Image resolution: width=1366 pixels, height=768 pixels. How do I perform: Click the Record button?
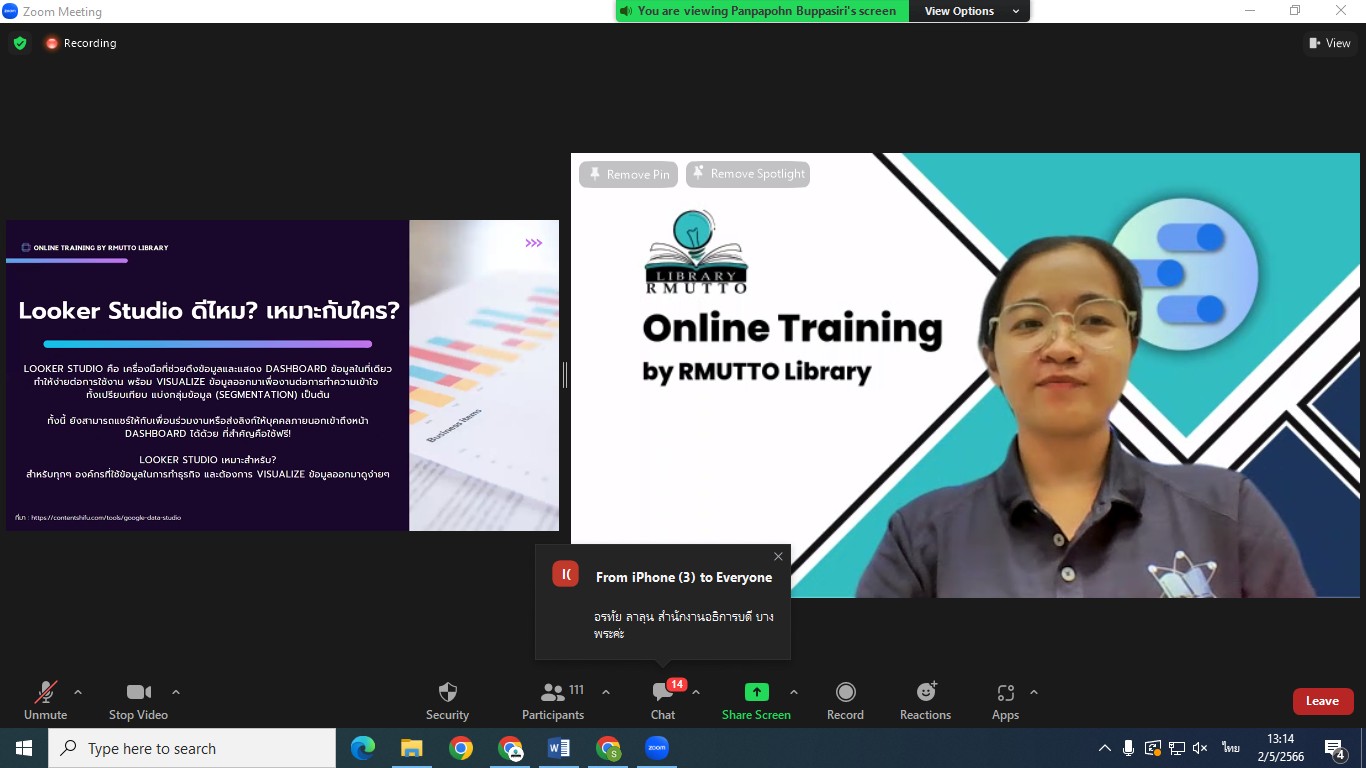(845, 700)
